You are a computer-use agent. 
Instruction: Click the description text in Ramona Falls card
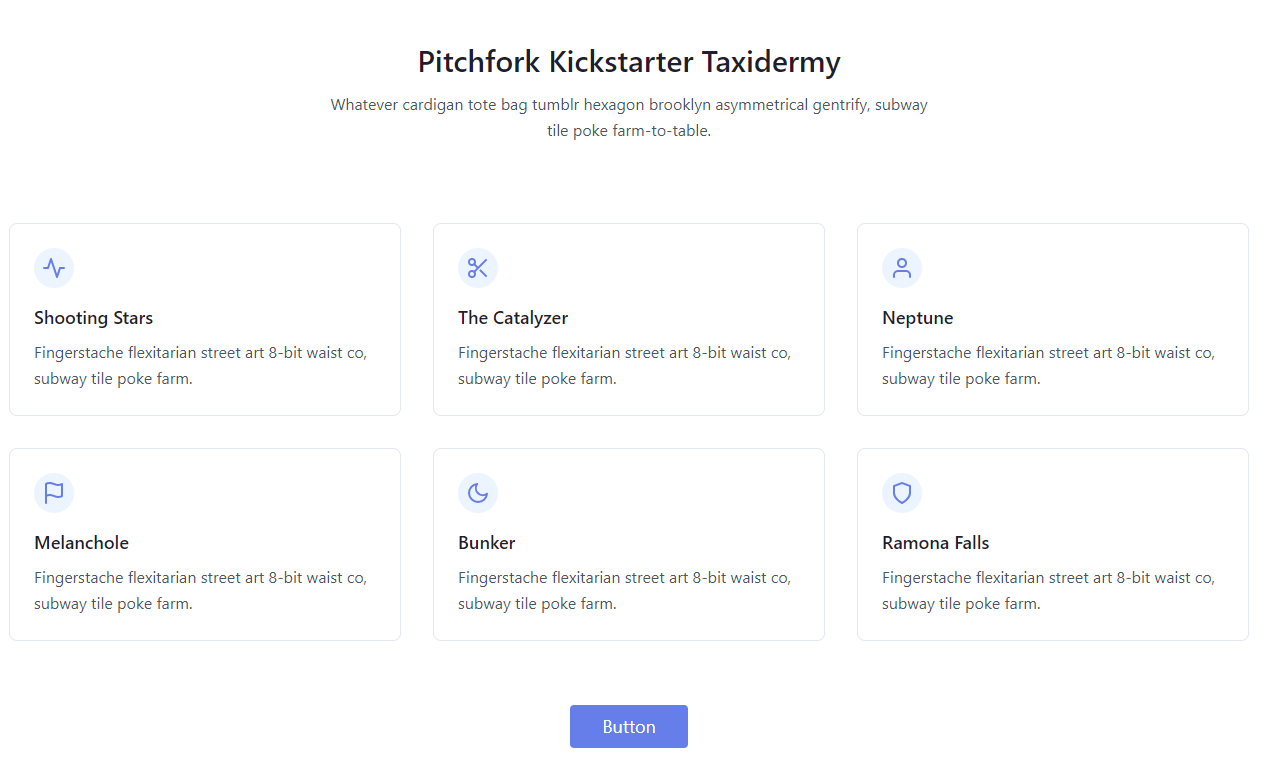tap(1048, 590)
